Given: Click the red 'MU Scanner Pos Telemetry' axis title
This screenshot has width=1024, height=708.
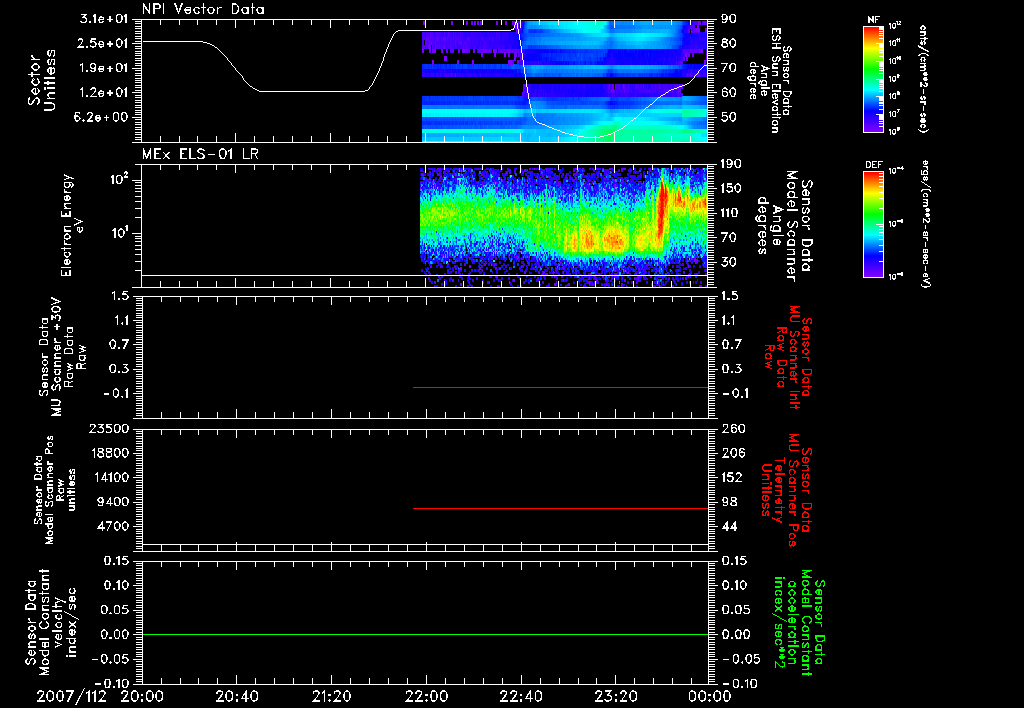Looking at the screenshot, I should coord(786,490).
